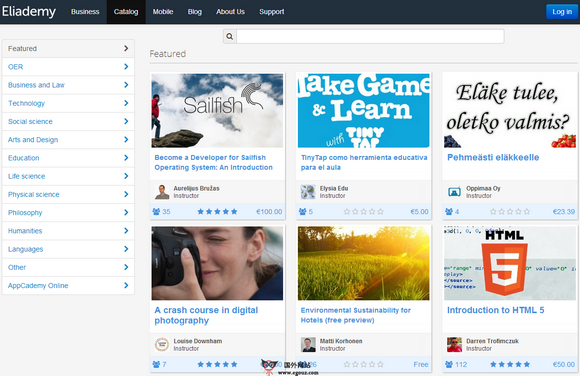Select Humanities category
This screenshot has height=376, width=580.
pos(68,231)
